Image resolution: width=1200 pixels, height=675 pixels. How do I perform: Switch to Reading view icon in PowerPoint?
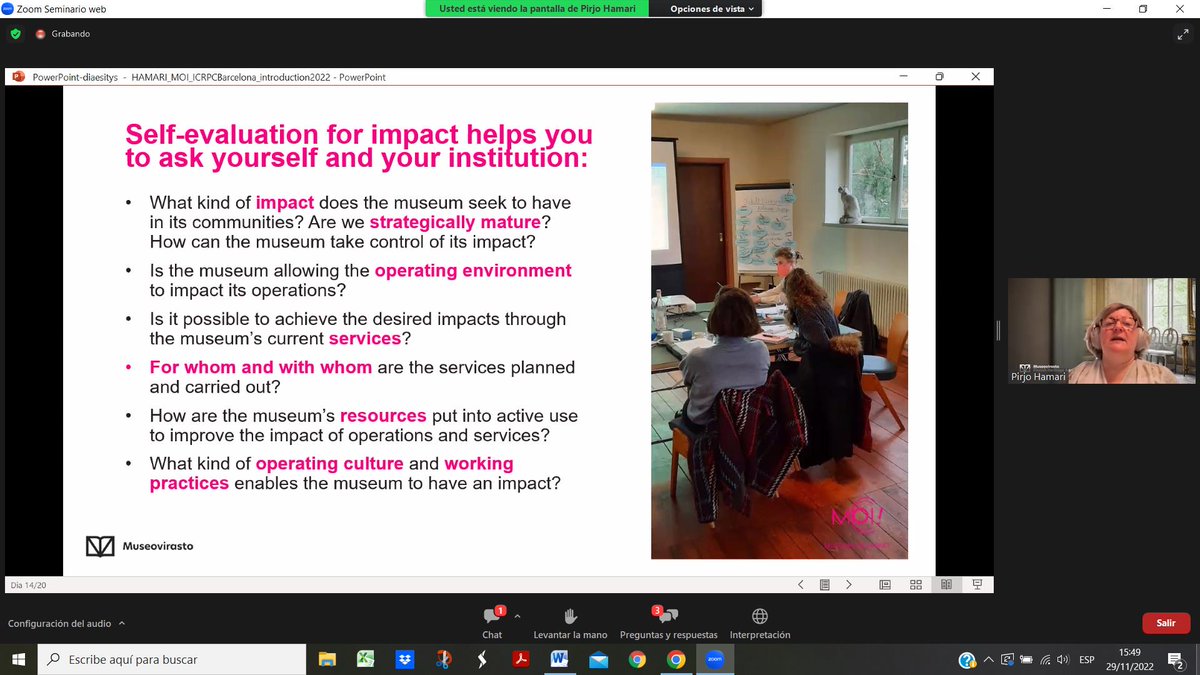[946, 584]
